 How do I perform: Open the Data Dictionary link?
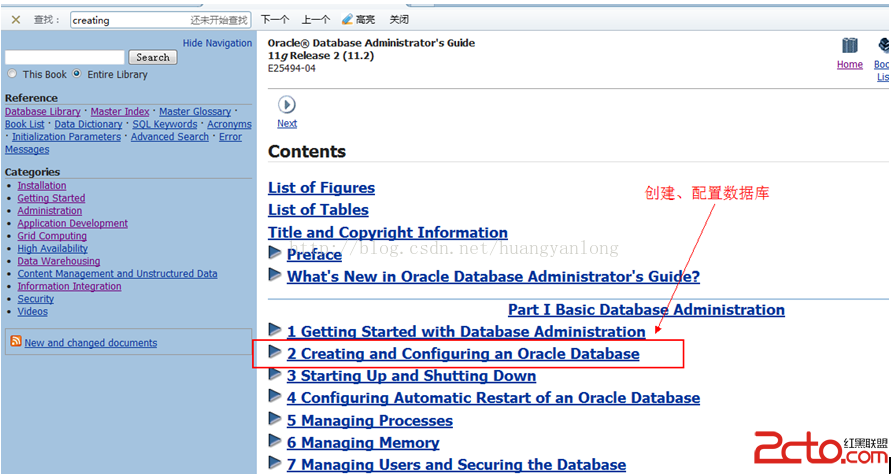[x=88, y=124]
